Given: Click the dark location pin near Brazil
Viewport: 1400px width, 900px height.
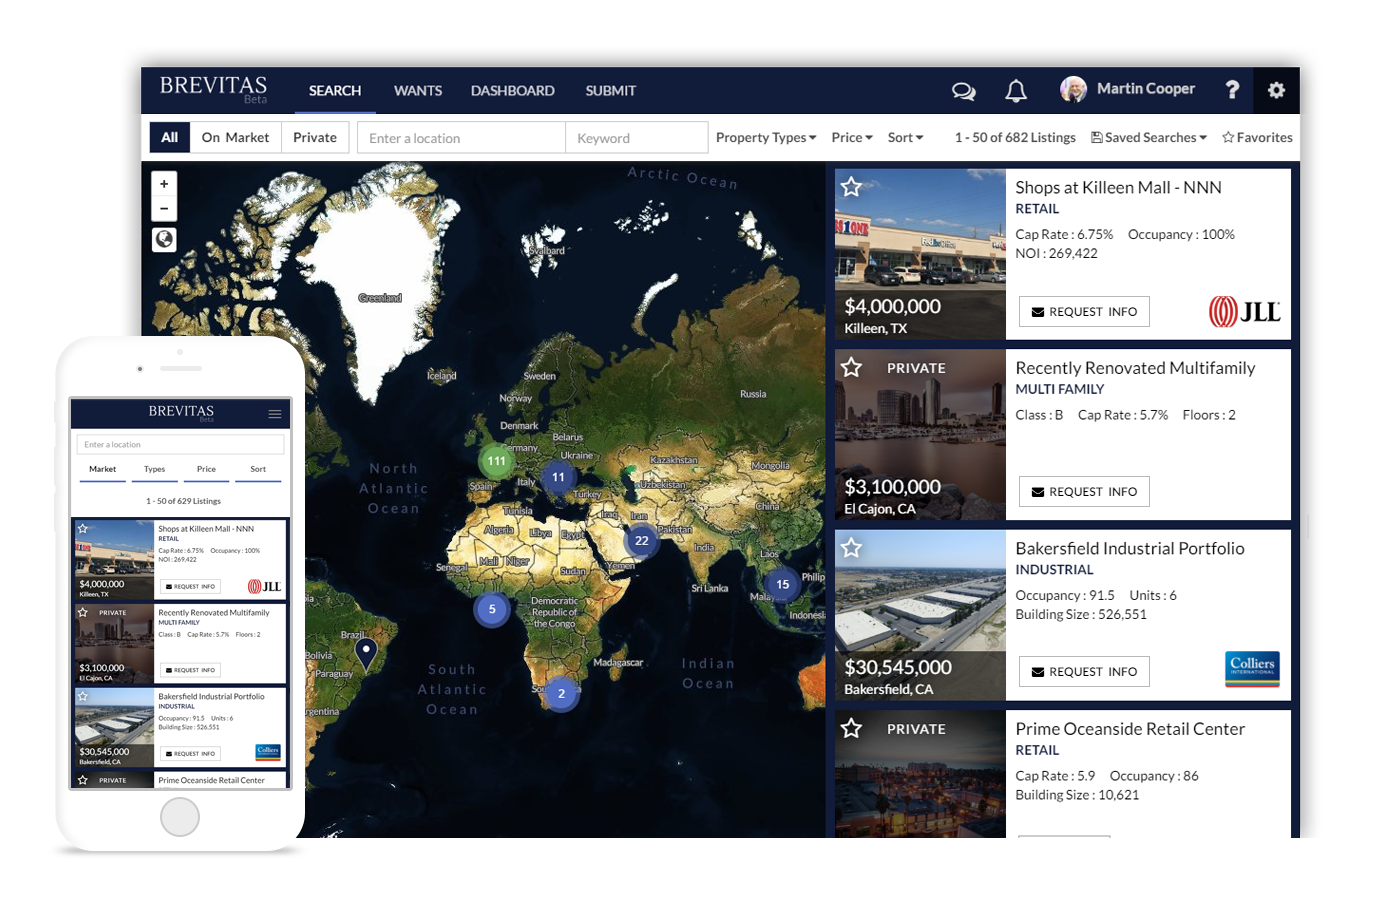Looking at the screenshot, I should (367, 654).
